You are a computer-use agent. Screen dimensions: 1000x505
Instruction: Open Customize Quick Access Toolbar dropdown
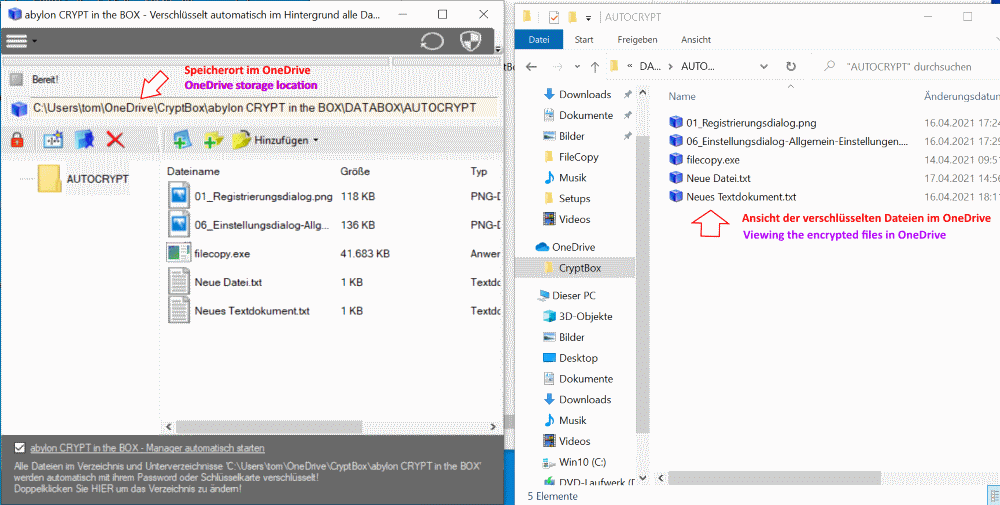[x=588, y=17]
